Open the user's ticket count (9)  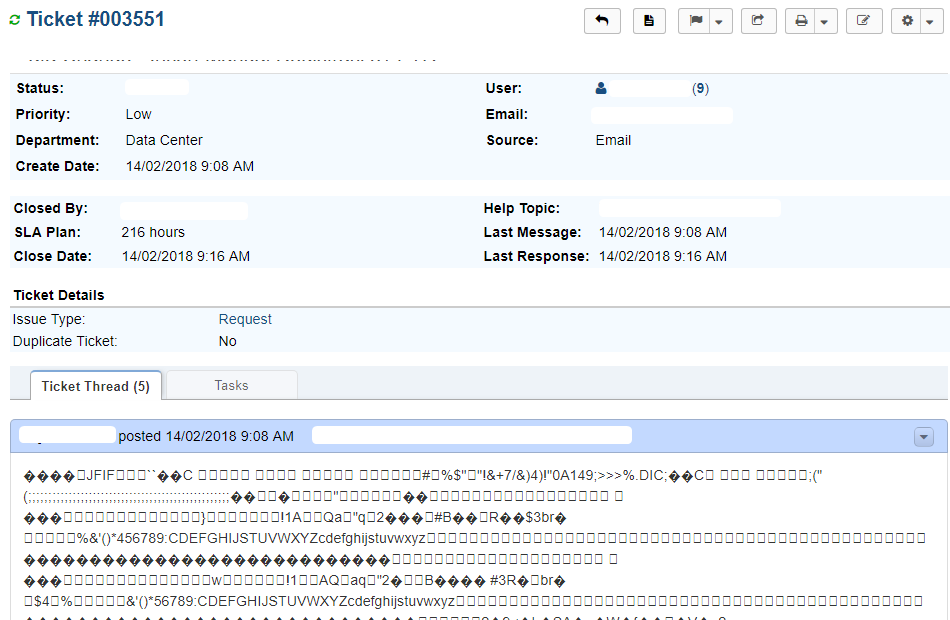(700, 88)
